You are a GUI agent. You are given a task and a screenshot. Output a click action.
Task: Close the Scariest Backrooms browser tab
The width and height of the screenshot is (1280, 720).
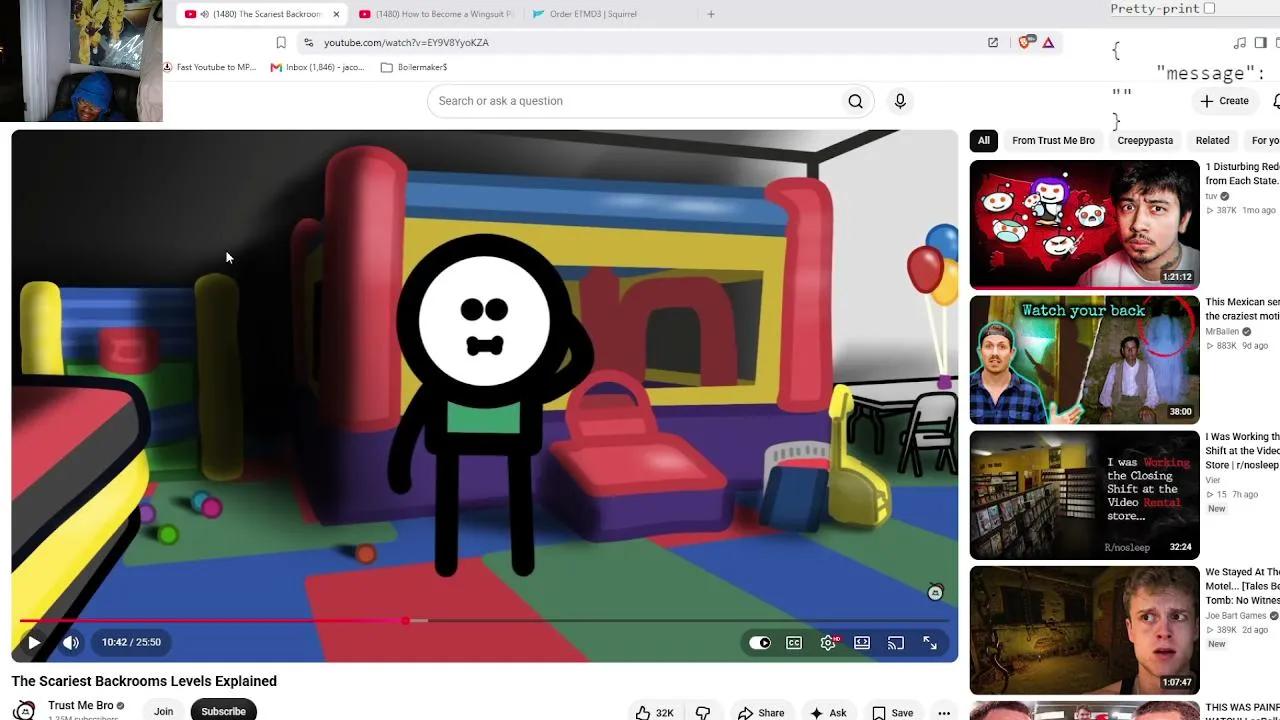tap(336, 14)
